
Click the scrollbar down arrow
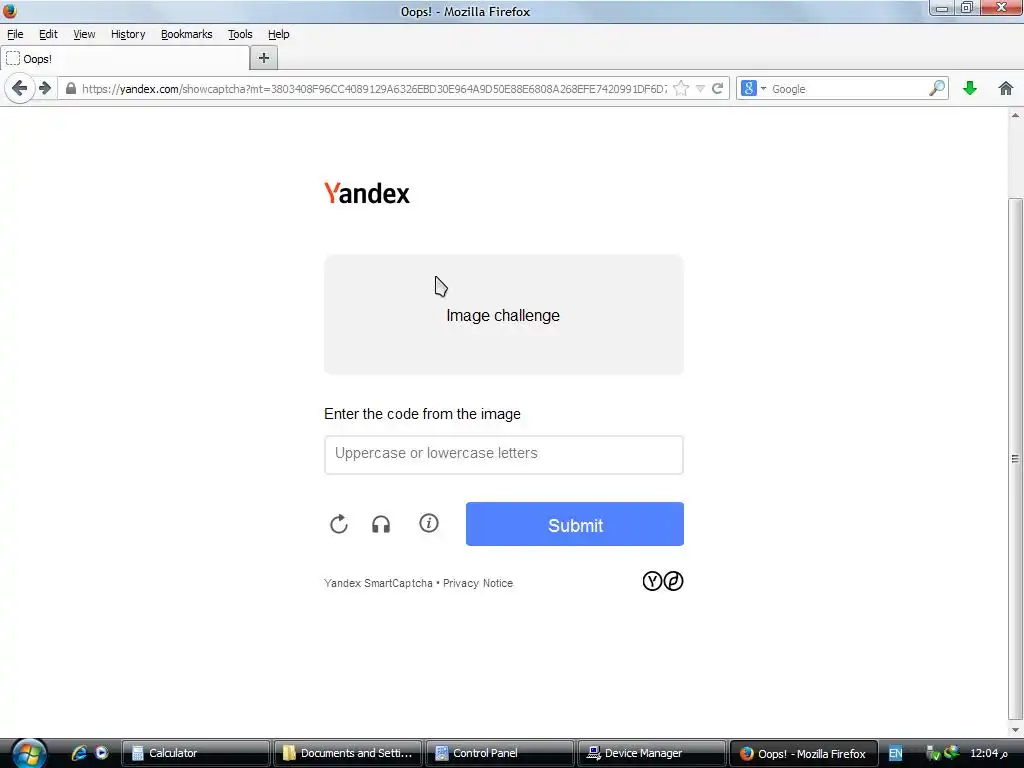1015,730
